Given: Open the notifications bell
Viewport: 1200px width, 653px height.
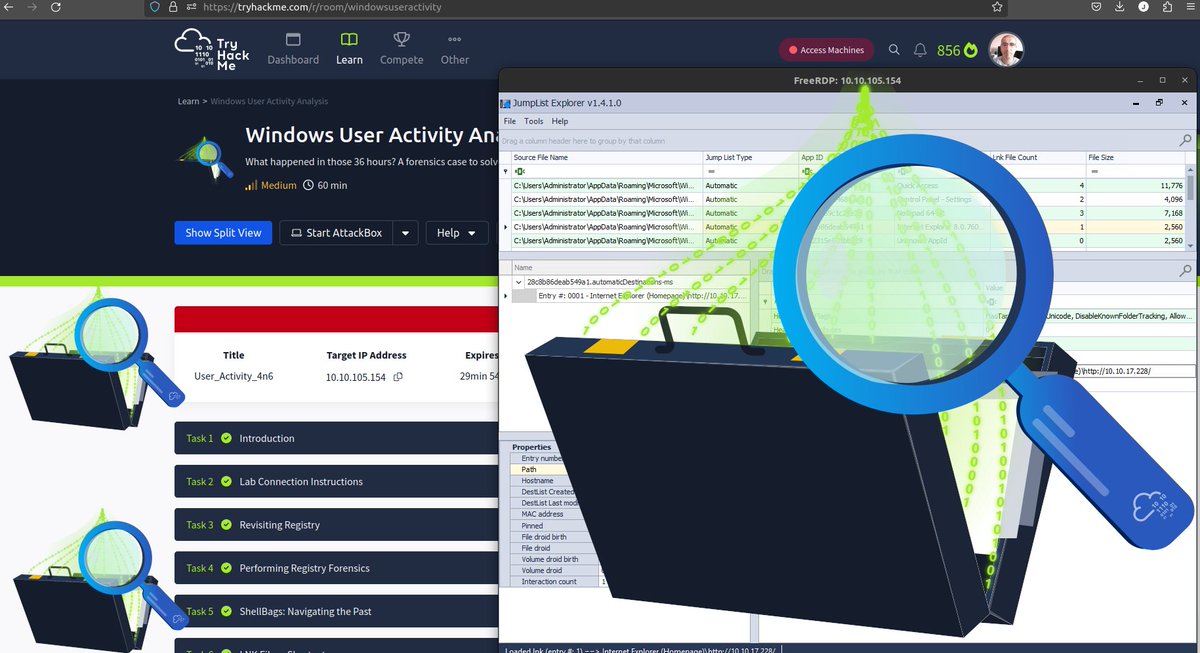Looking at the screenshot, I should [920, 50].
